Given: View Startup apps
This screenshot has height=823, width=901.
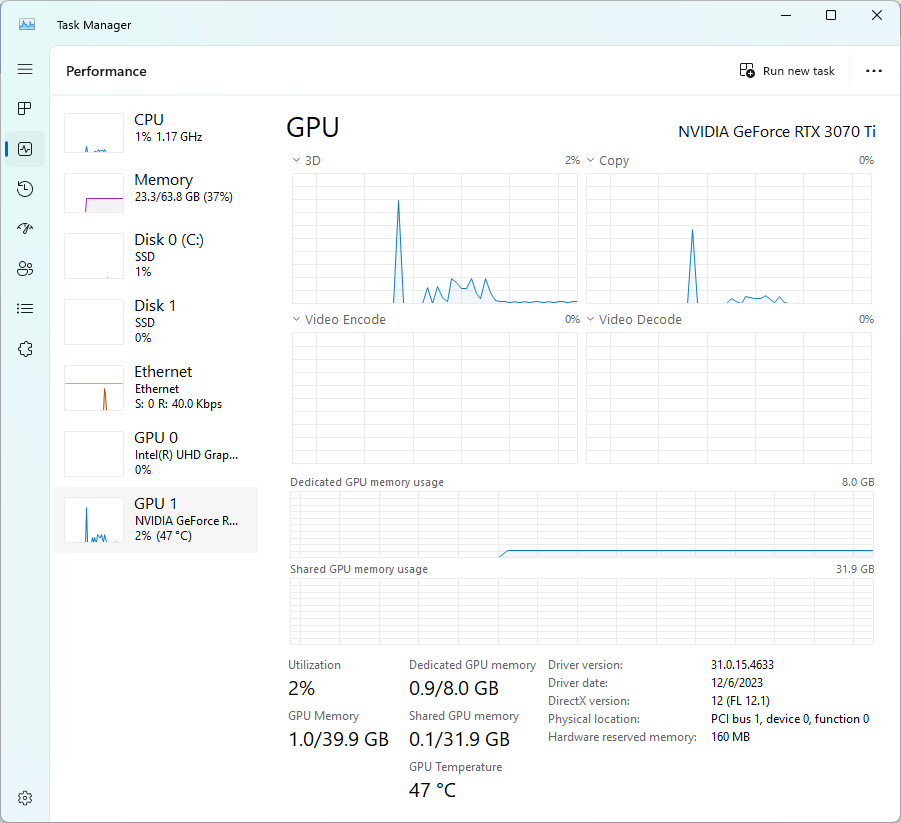Looking at the screenshot, I should point(25,228).
